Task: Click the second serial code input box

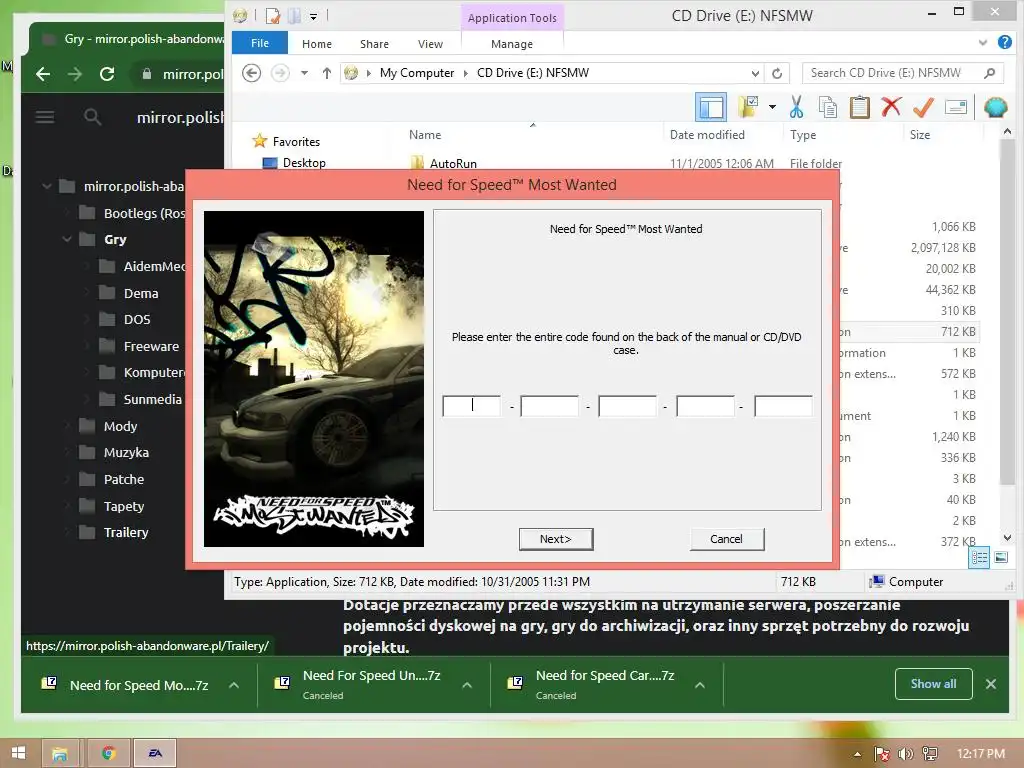Action: pyautogui.click(x=549, y=406)
